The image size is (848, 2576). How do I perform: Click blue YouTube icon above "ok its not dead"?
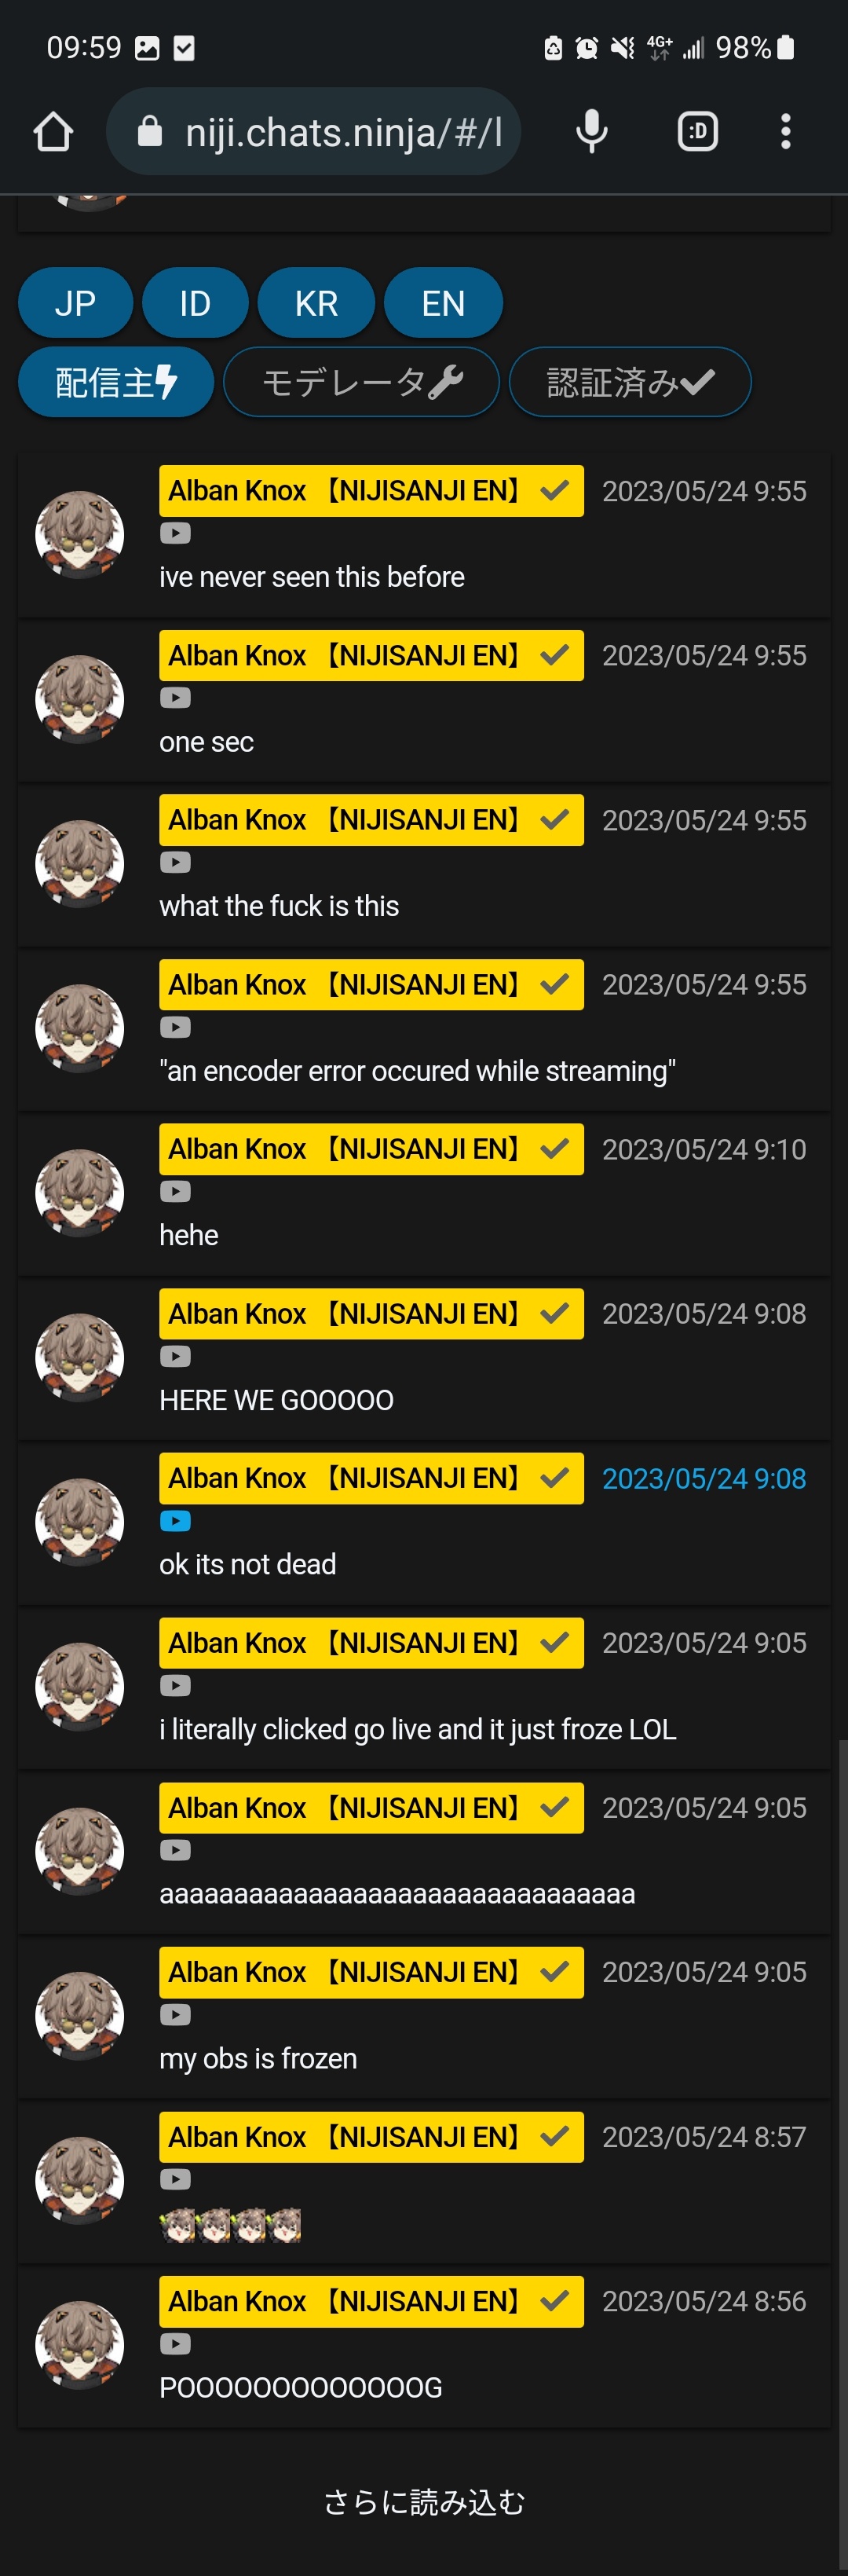point(175,1521)
